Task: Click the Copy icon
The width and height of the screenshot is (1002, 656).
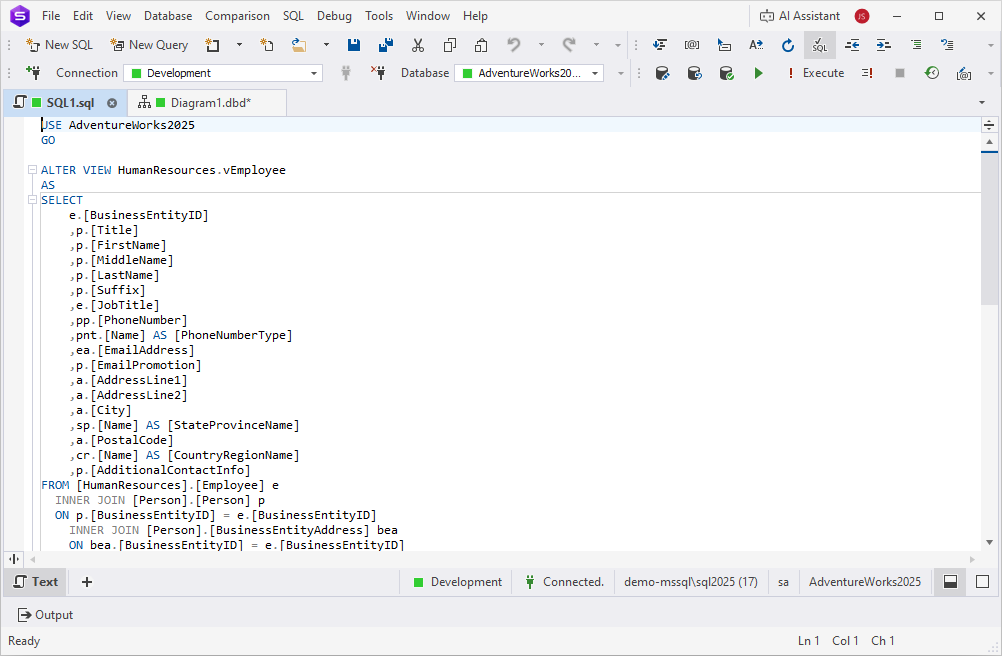Action: click(x=450, y=45)
